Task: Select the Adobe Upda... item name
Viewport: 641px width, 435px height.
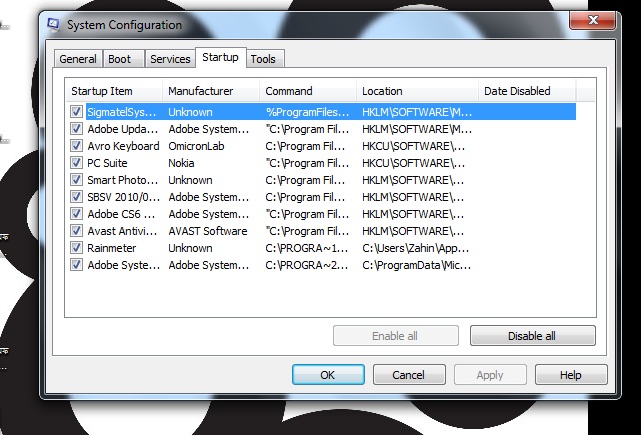Action: click(x=122, y=129)
